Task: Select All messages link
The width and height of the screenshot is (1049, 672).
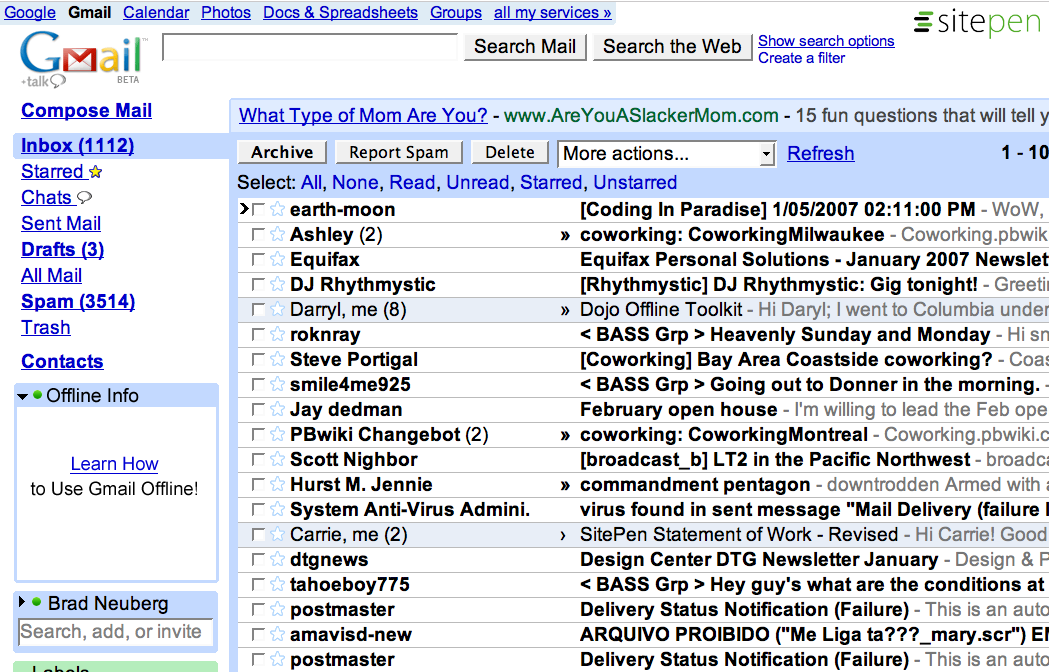Action: 310,182
